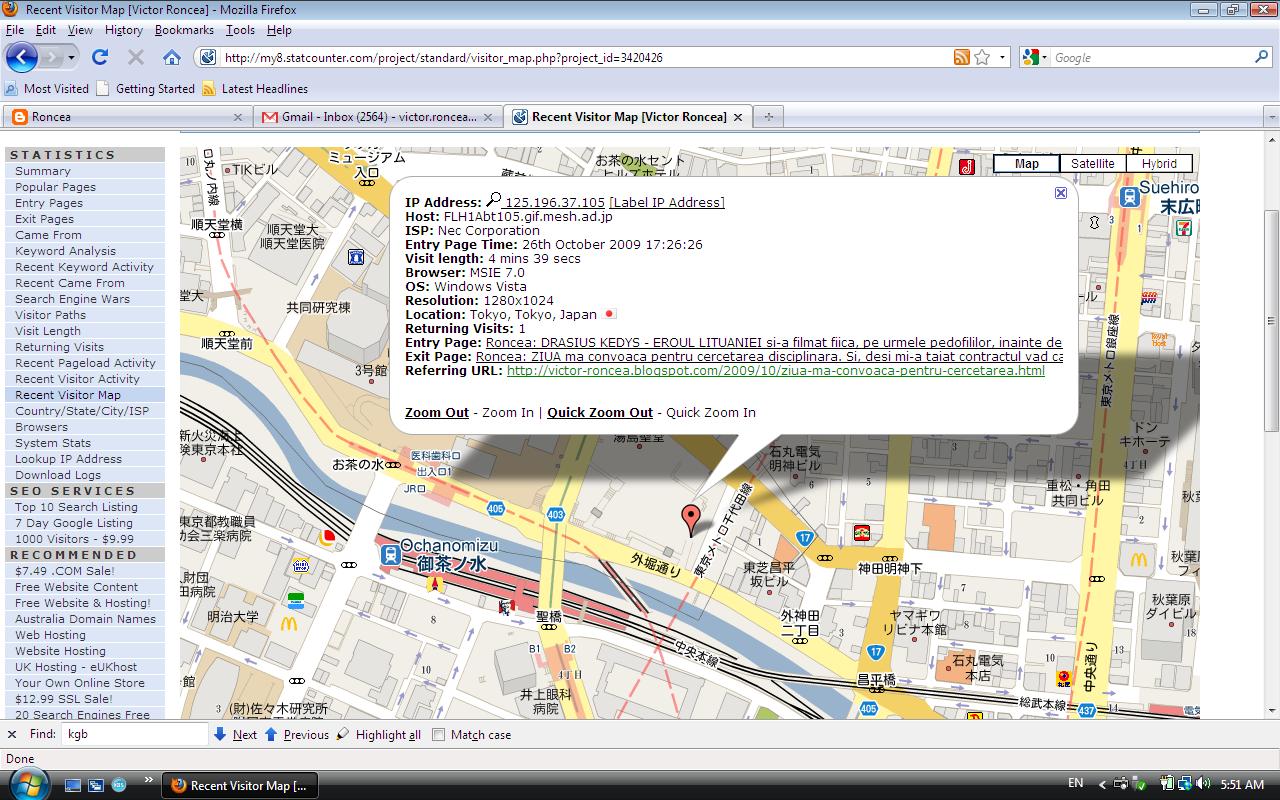Image resolution: width=1280 pixels, height=800 pixels.
Task: Click the Label IP Address link
Action: click(667, 202)
